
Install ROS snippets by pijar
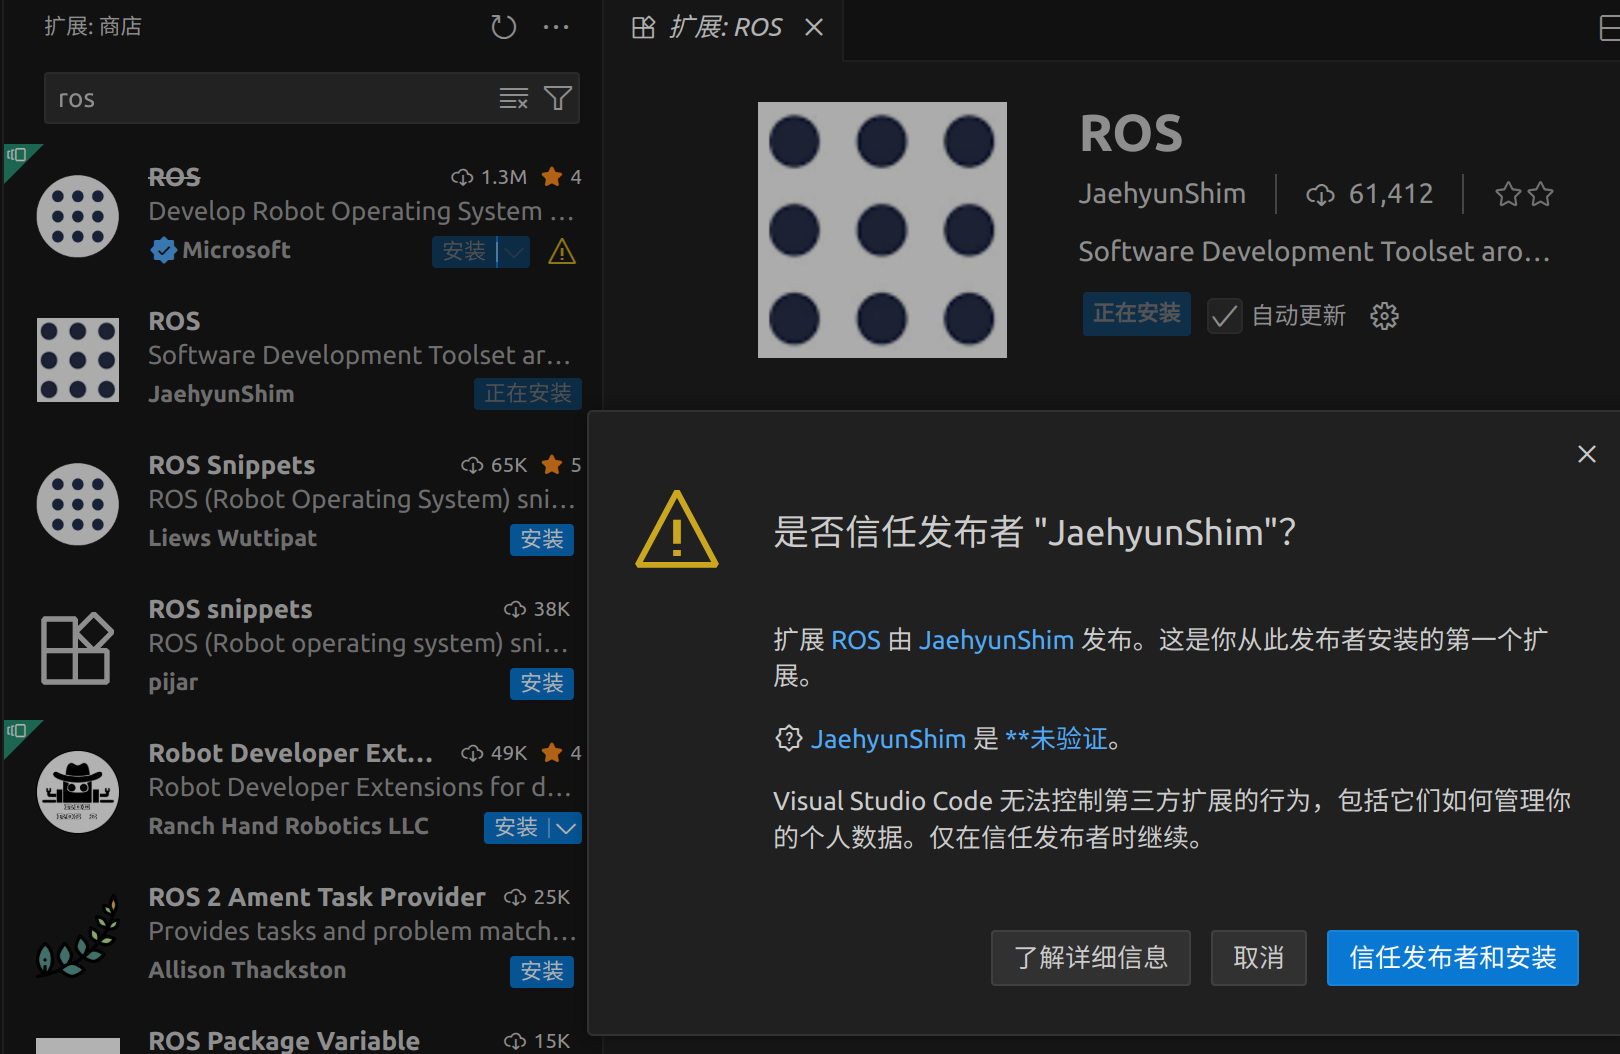point(542,684)
